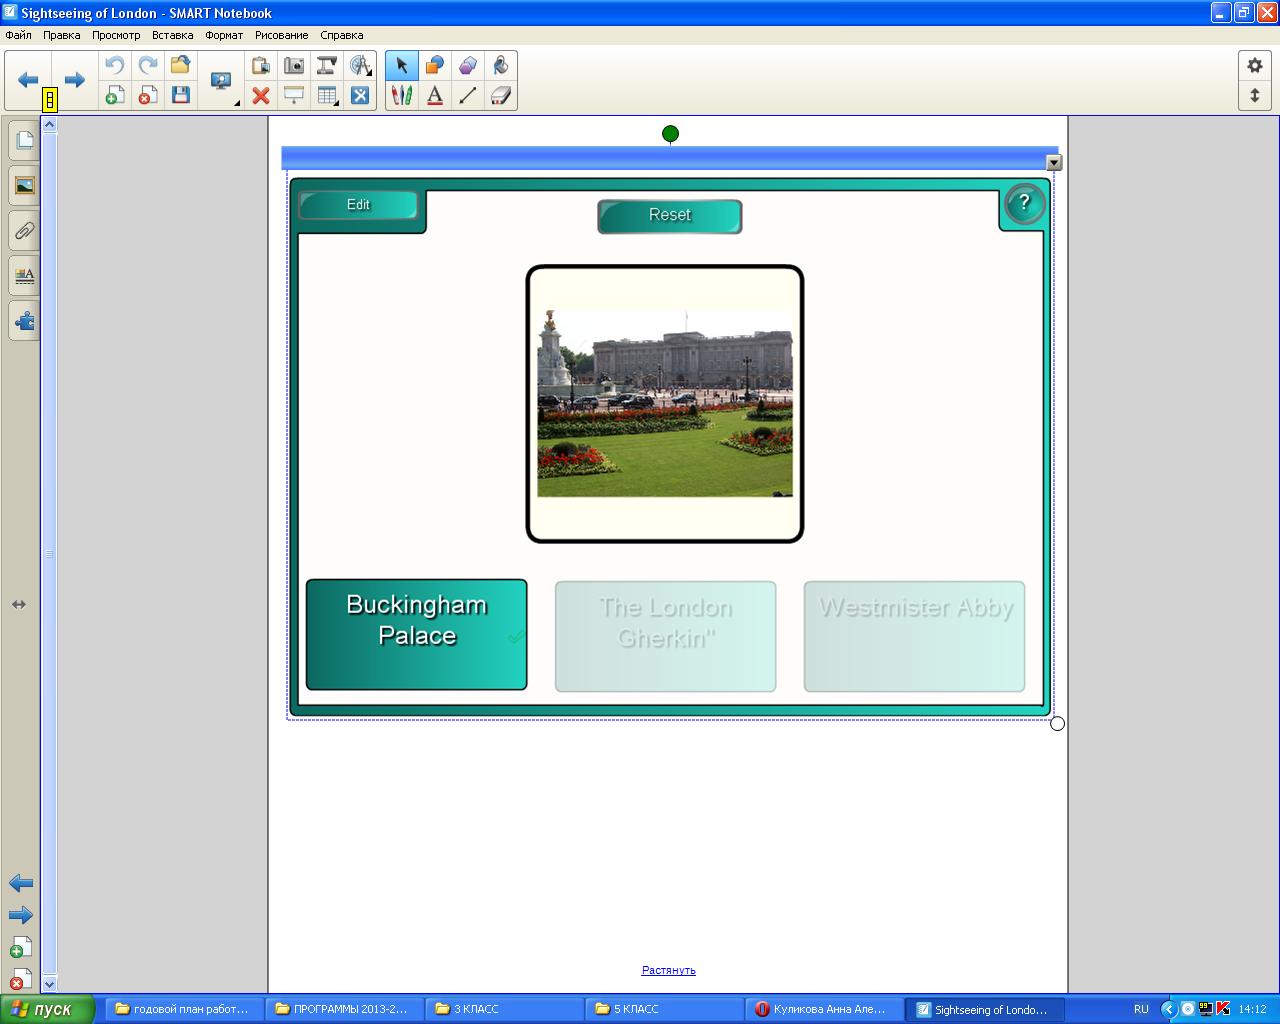Viewport: 1280px width, 1024px height.
Task: Open the object menu dropdown arrow
Action: (1054, 163)
